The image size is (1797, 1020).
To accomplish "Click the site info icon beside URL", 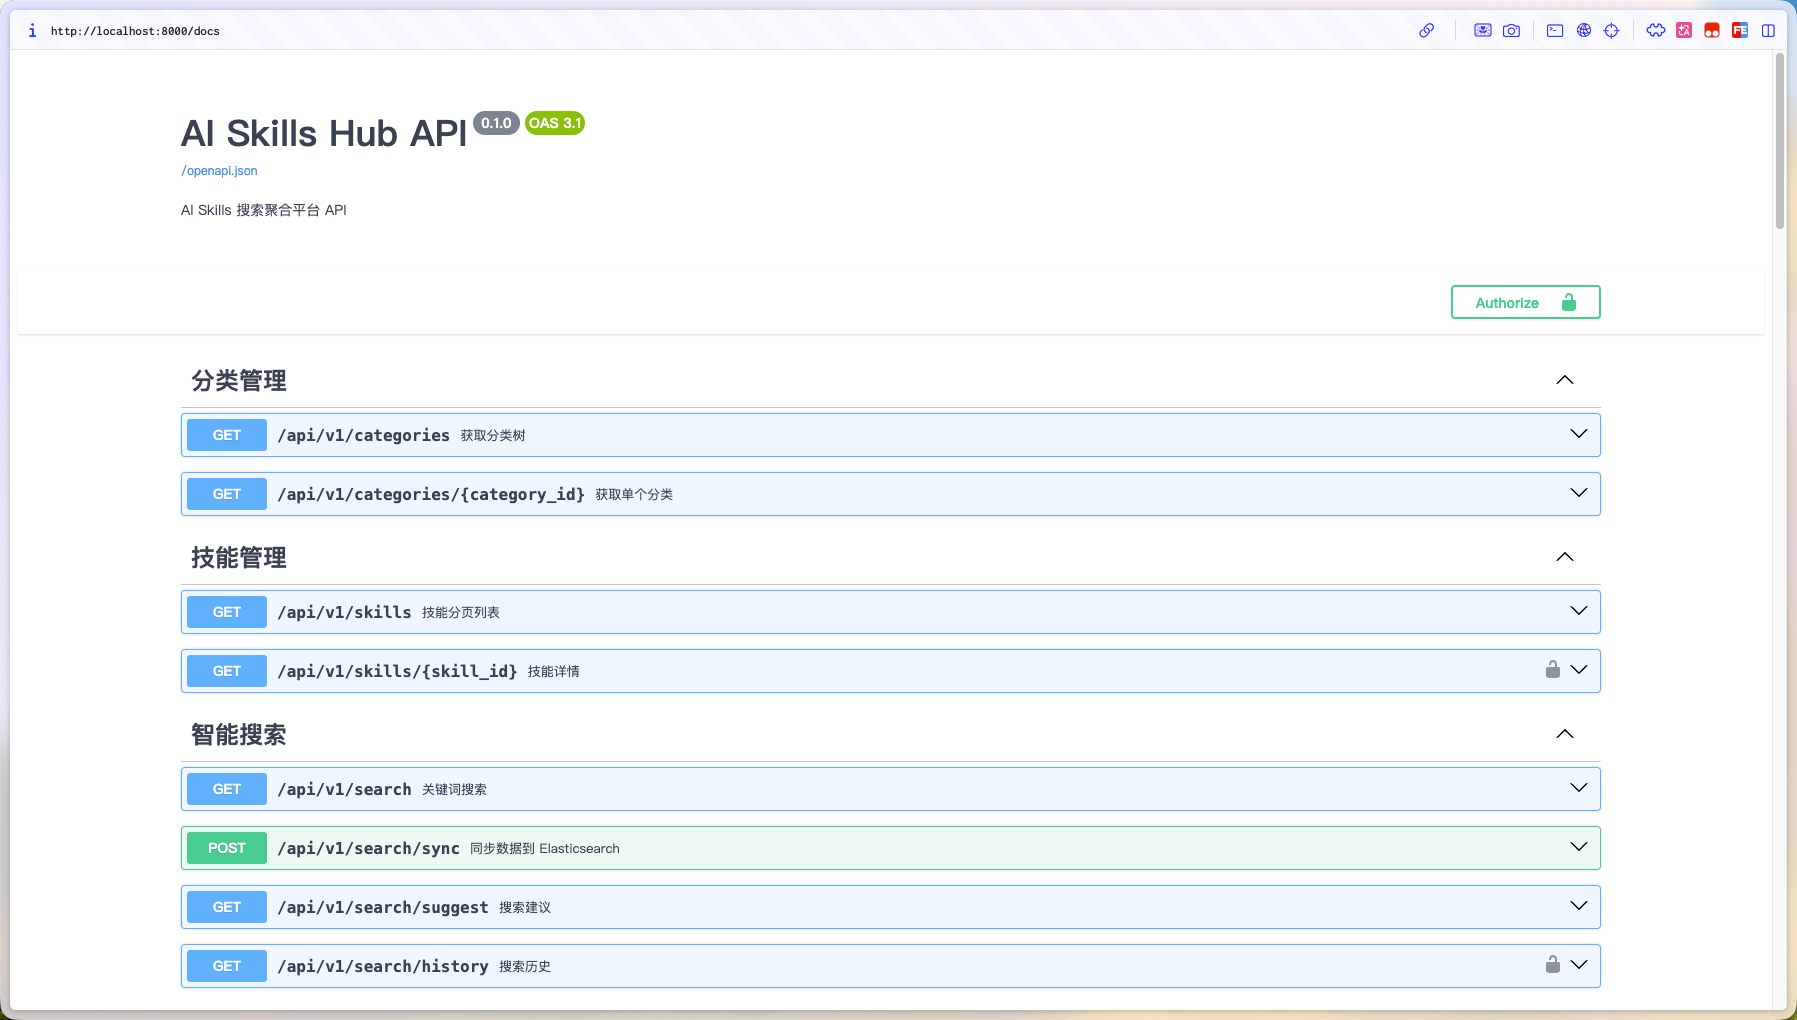I will click(32, 31).
